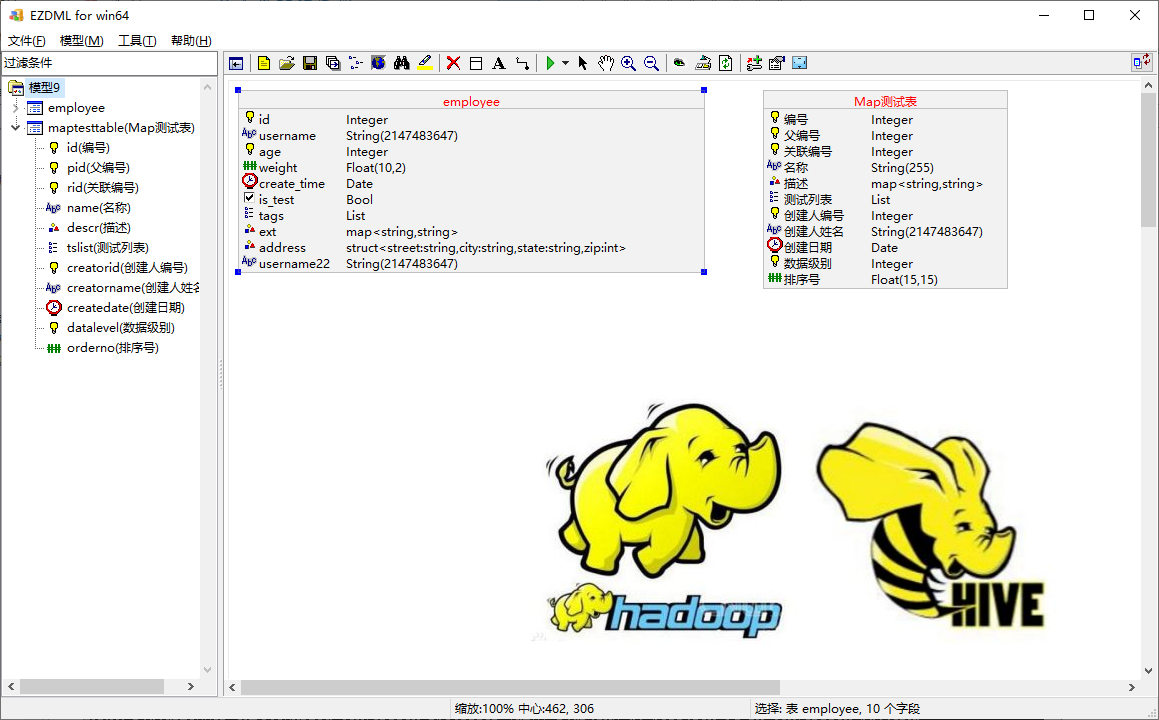The height and width of the screenshot is (720, 1159).
Task: Open the 文件(F) menu
Action: click(x=27, y=41)
